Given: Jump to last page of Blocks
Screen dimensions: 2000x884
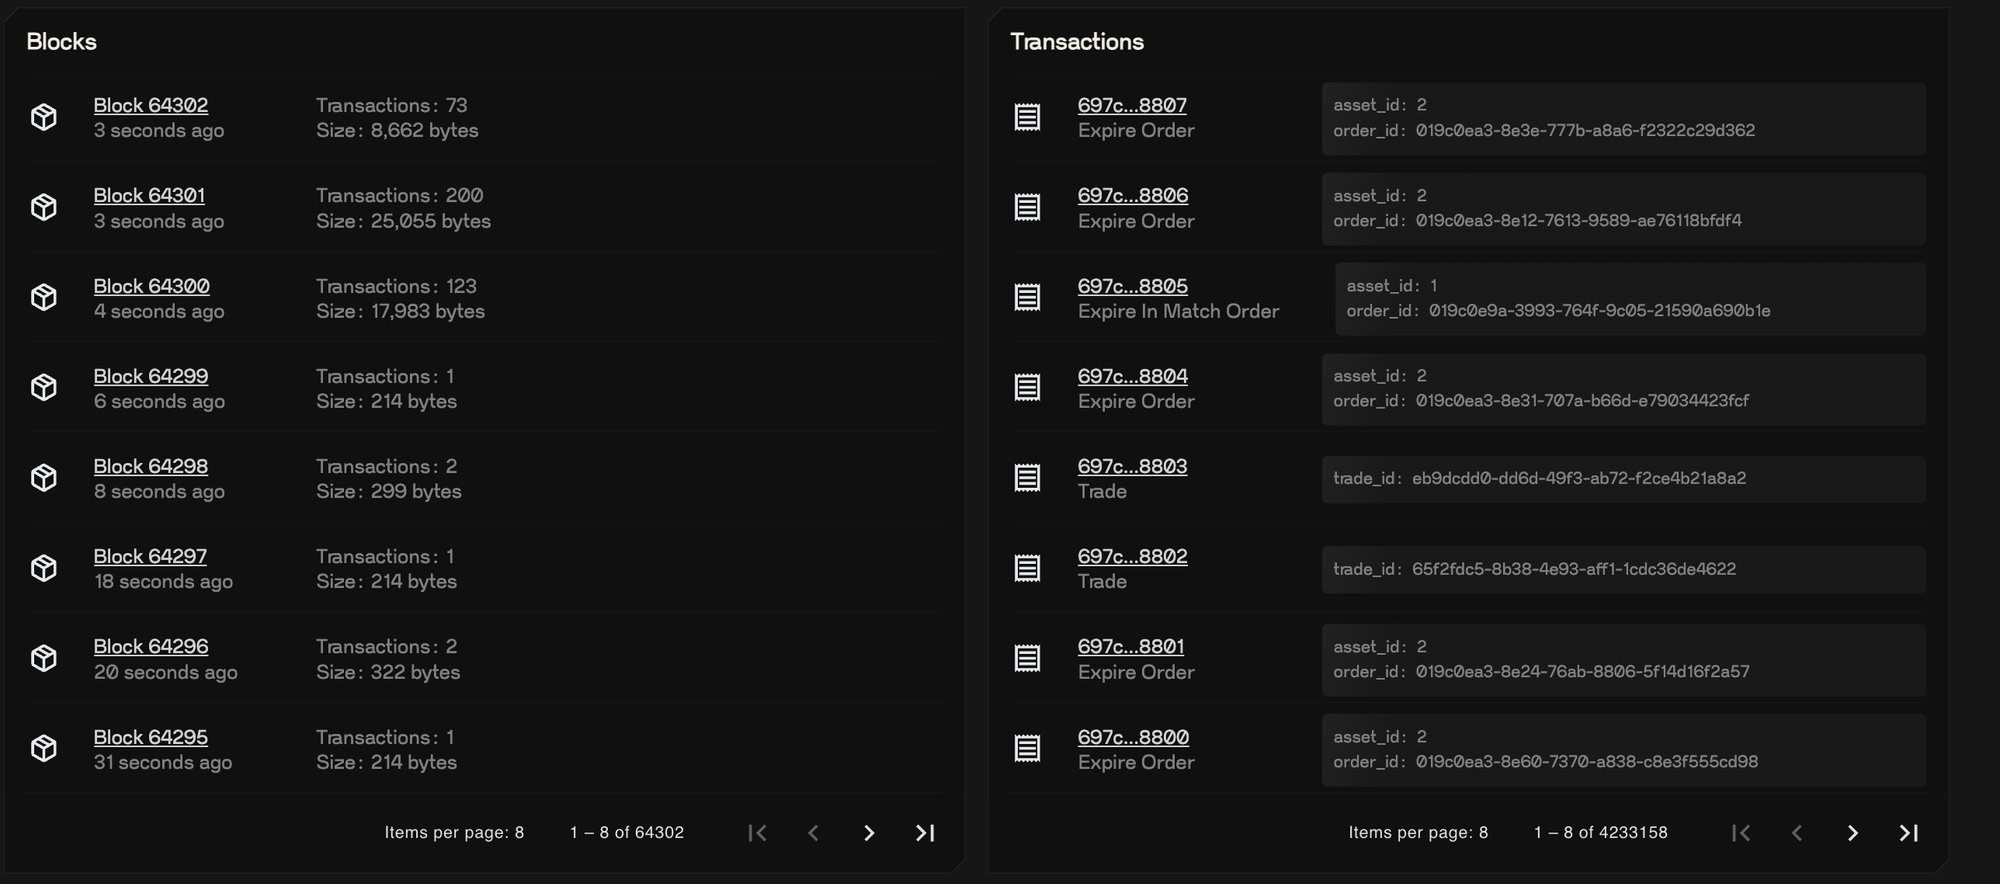Looking at the screenshot, I should (925, 833).
